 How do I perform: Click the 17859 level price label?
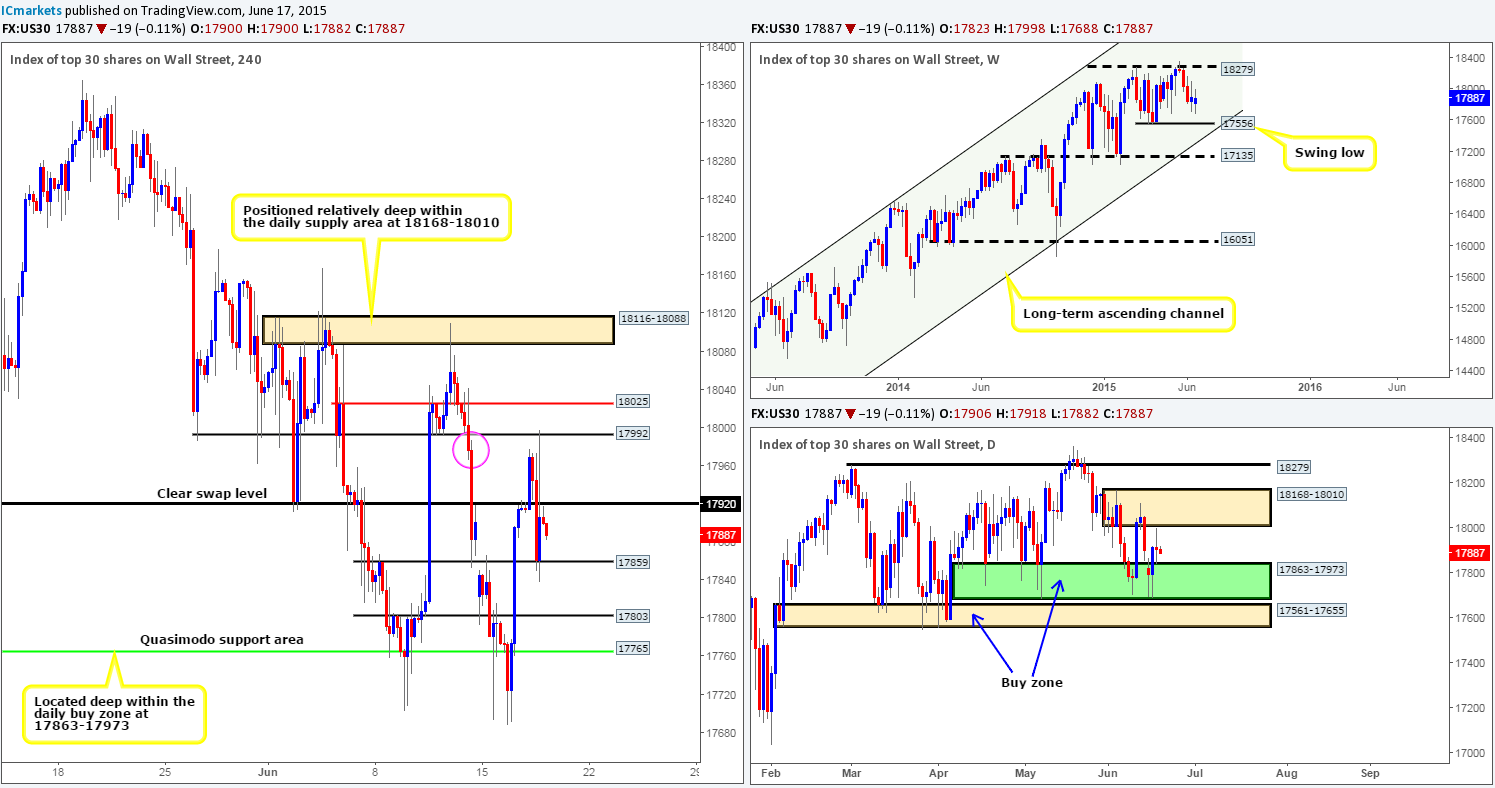(x=634, y=562)
